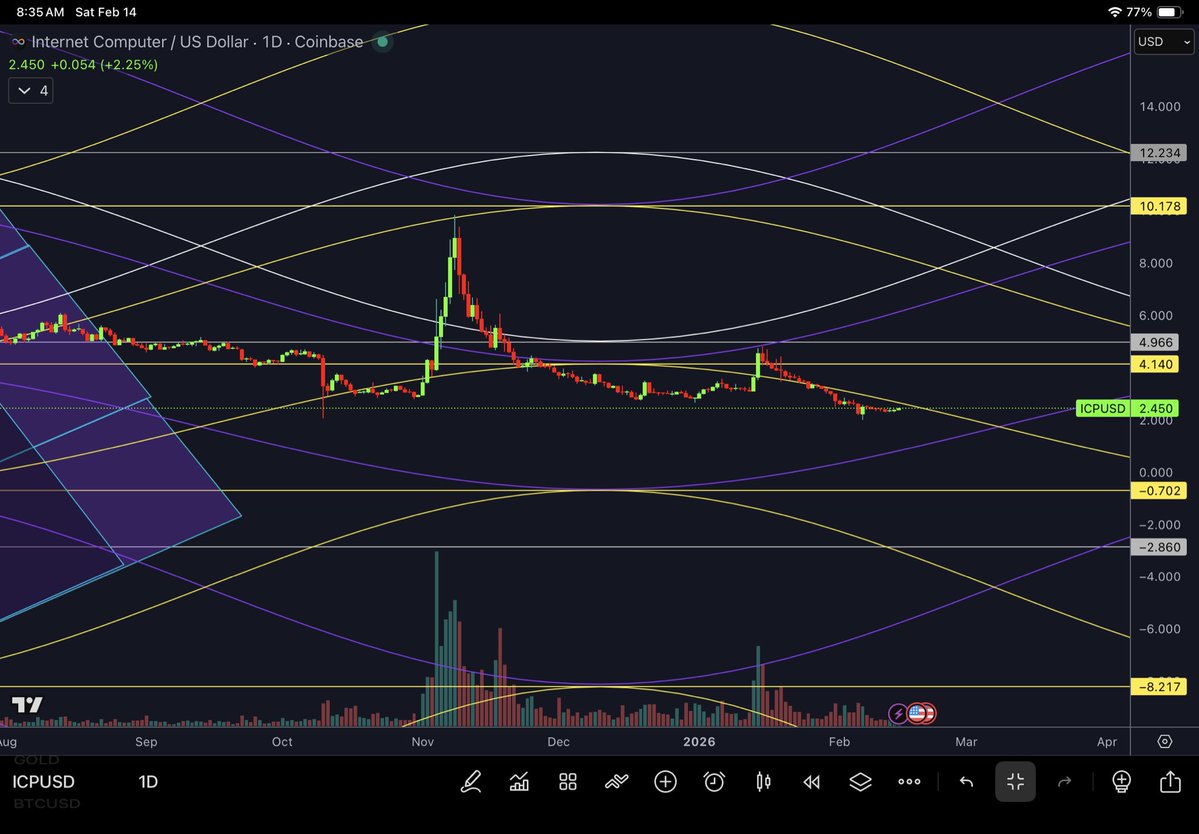Change chart type candlestick icon

pos(763,781)
